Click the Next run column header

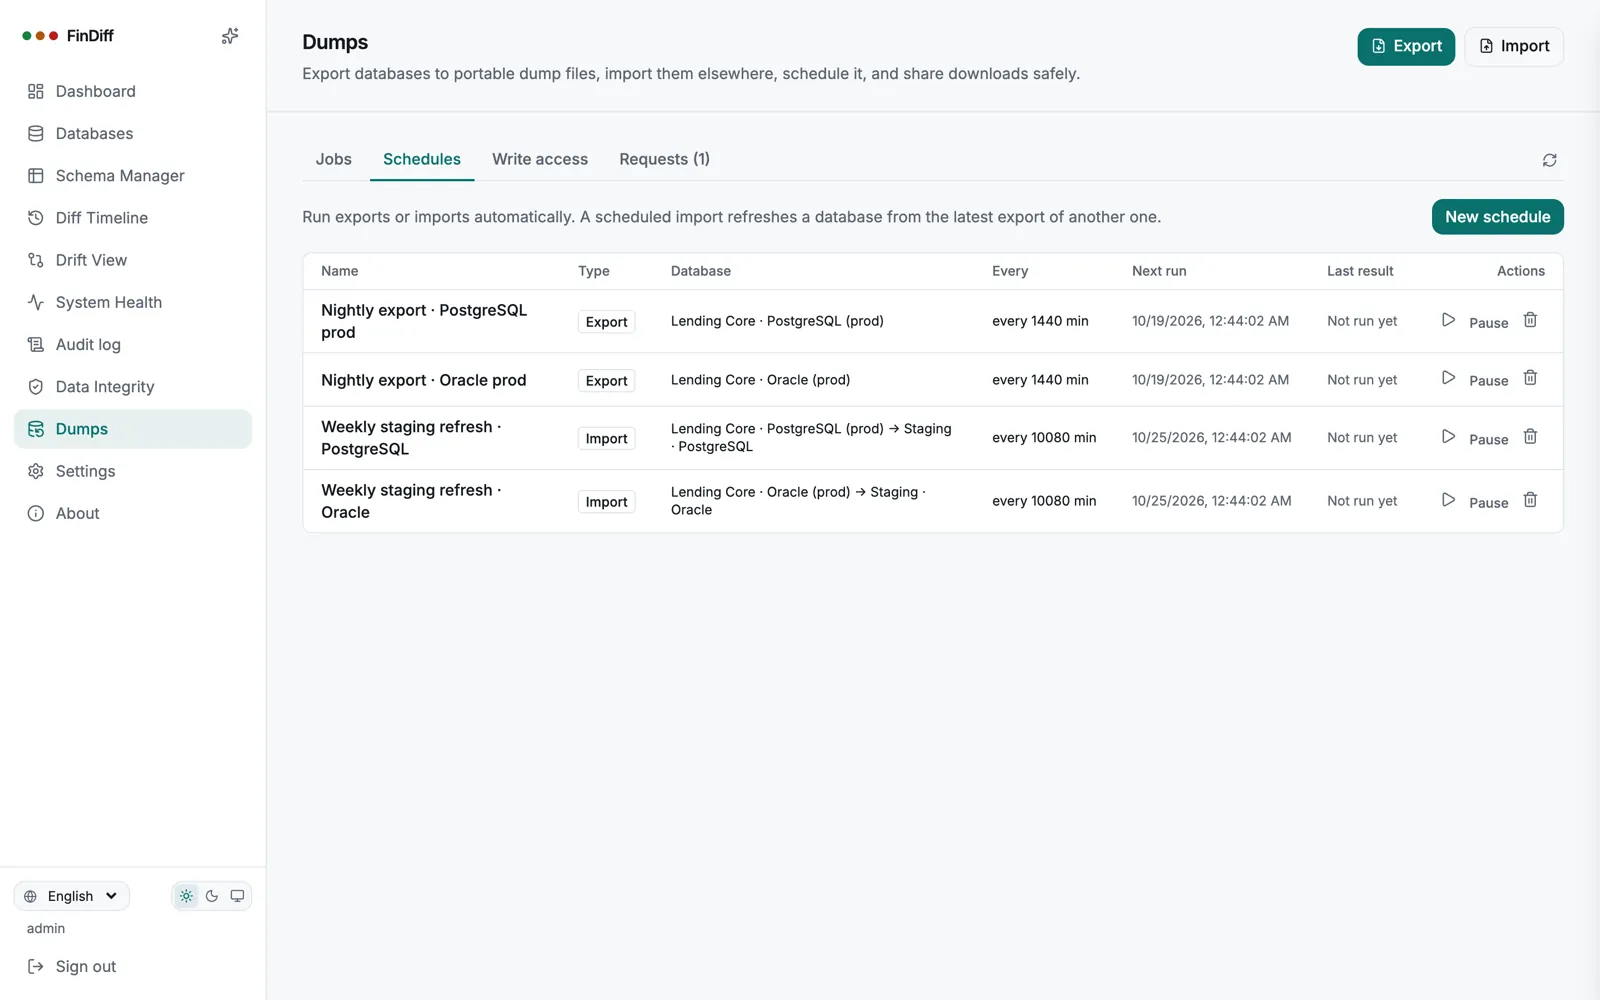(1159, 271)
